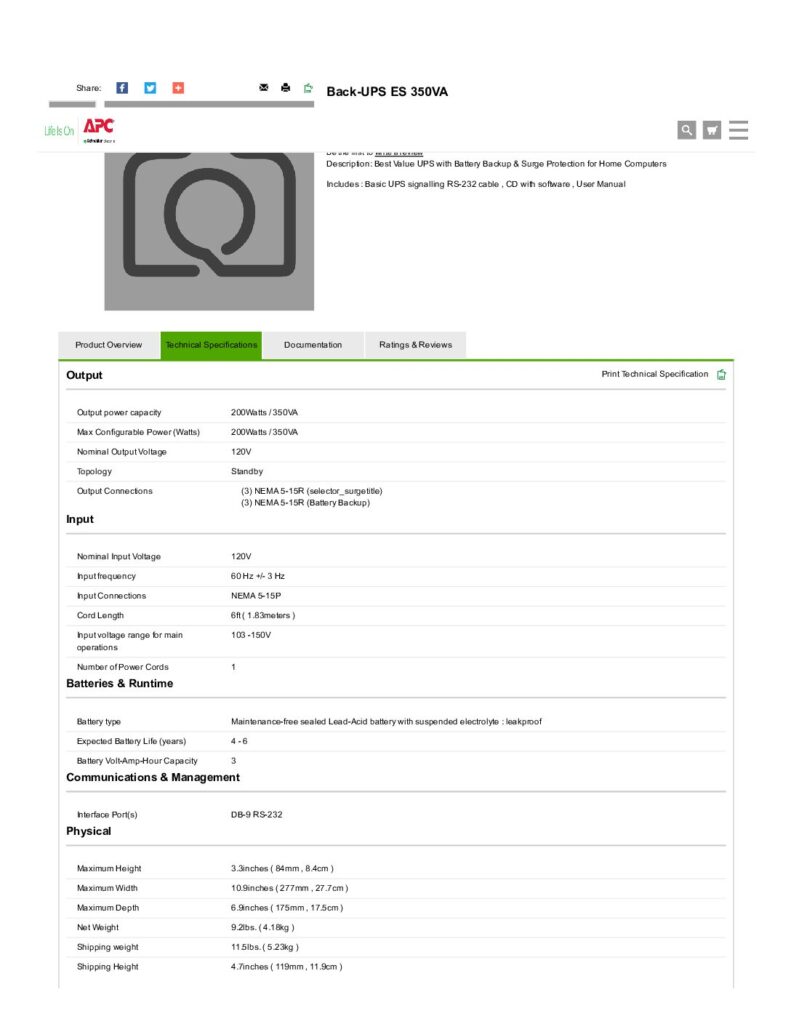Click the product image placeholder
This screenshot has width=791, height=1024.
(209, 231)
